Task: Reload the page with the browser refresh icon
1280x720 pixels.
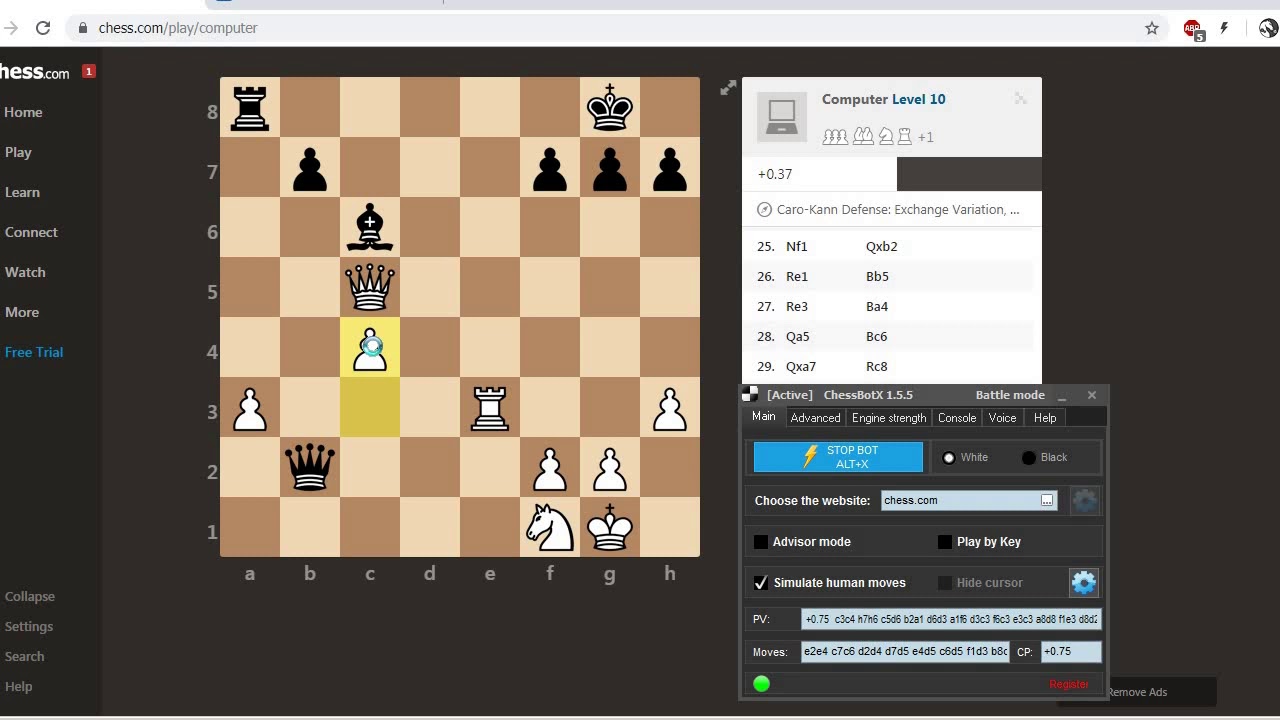Action: pos(43,28)
